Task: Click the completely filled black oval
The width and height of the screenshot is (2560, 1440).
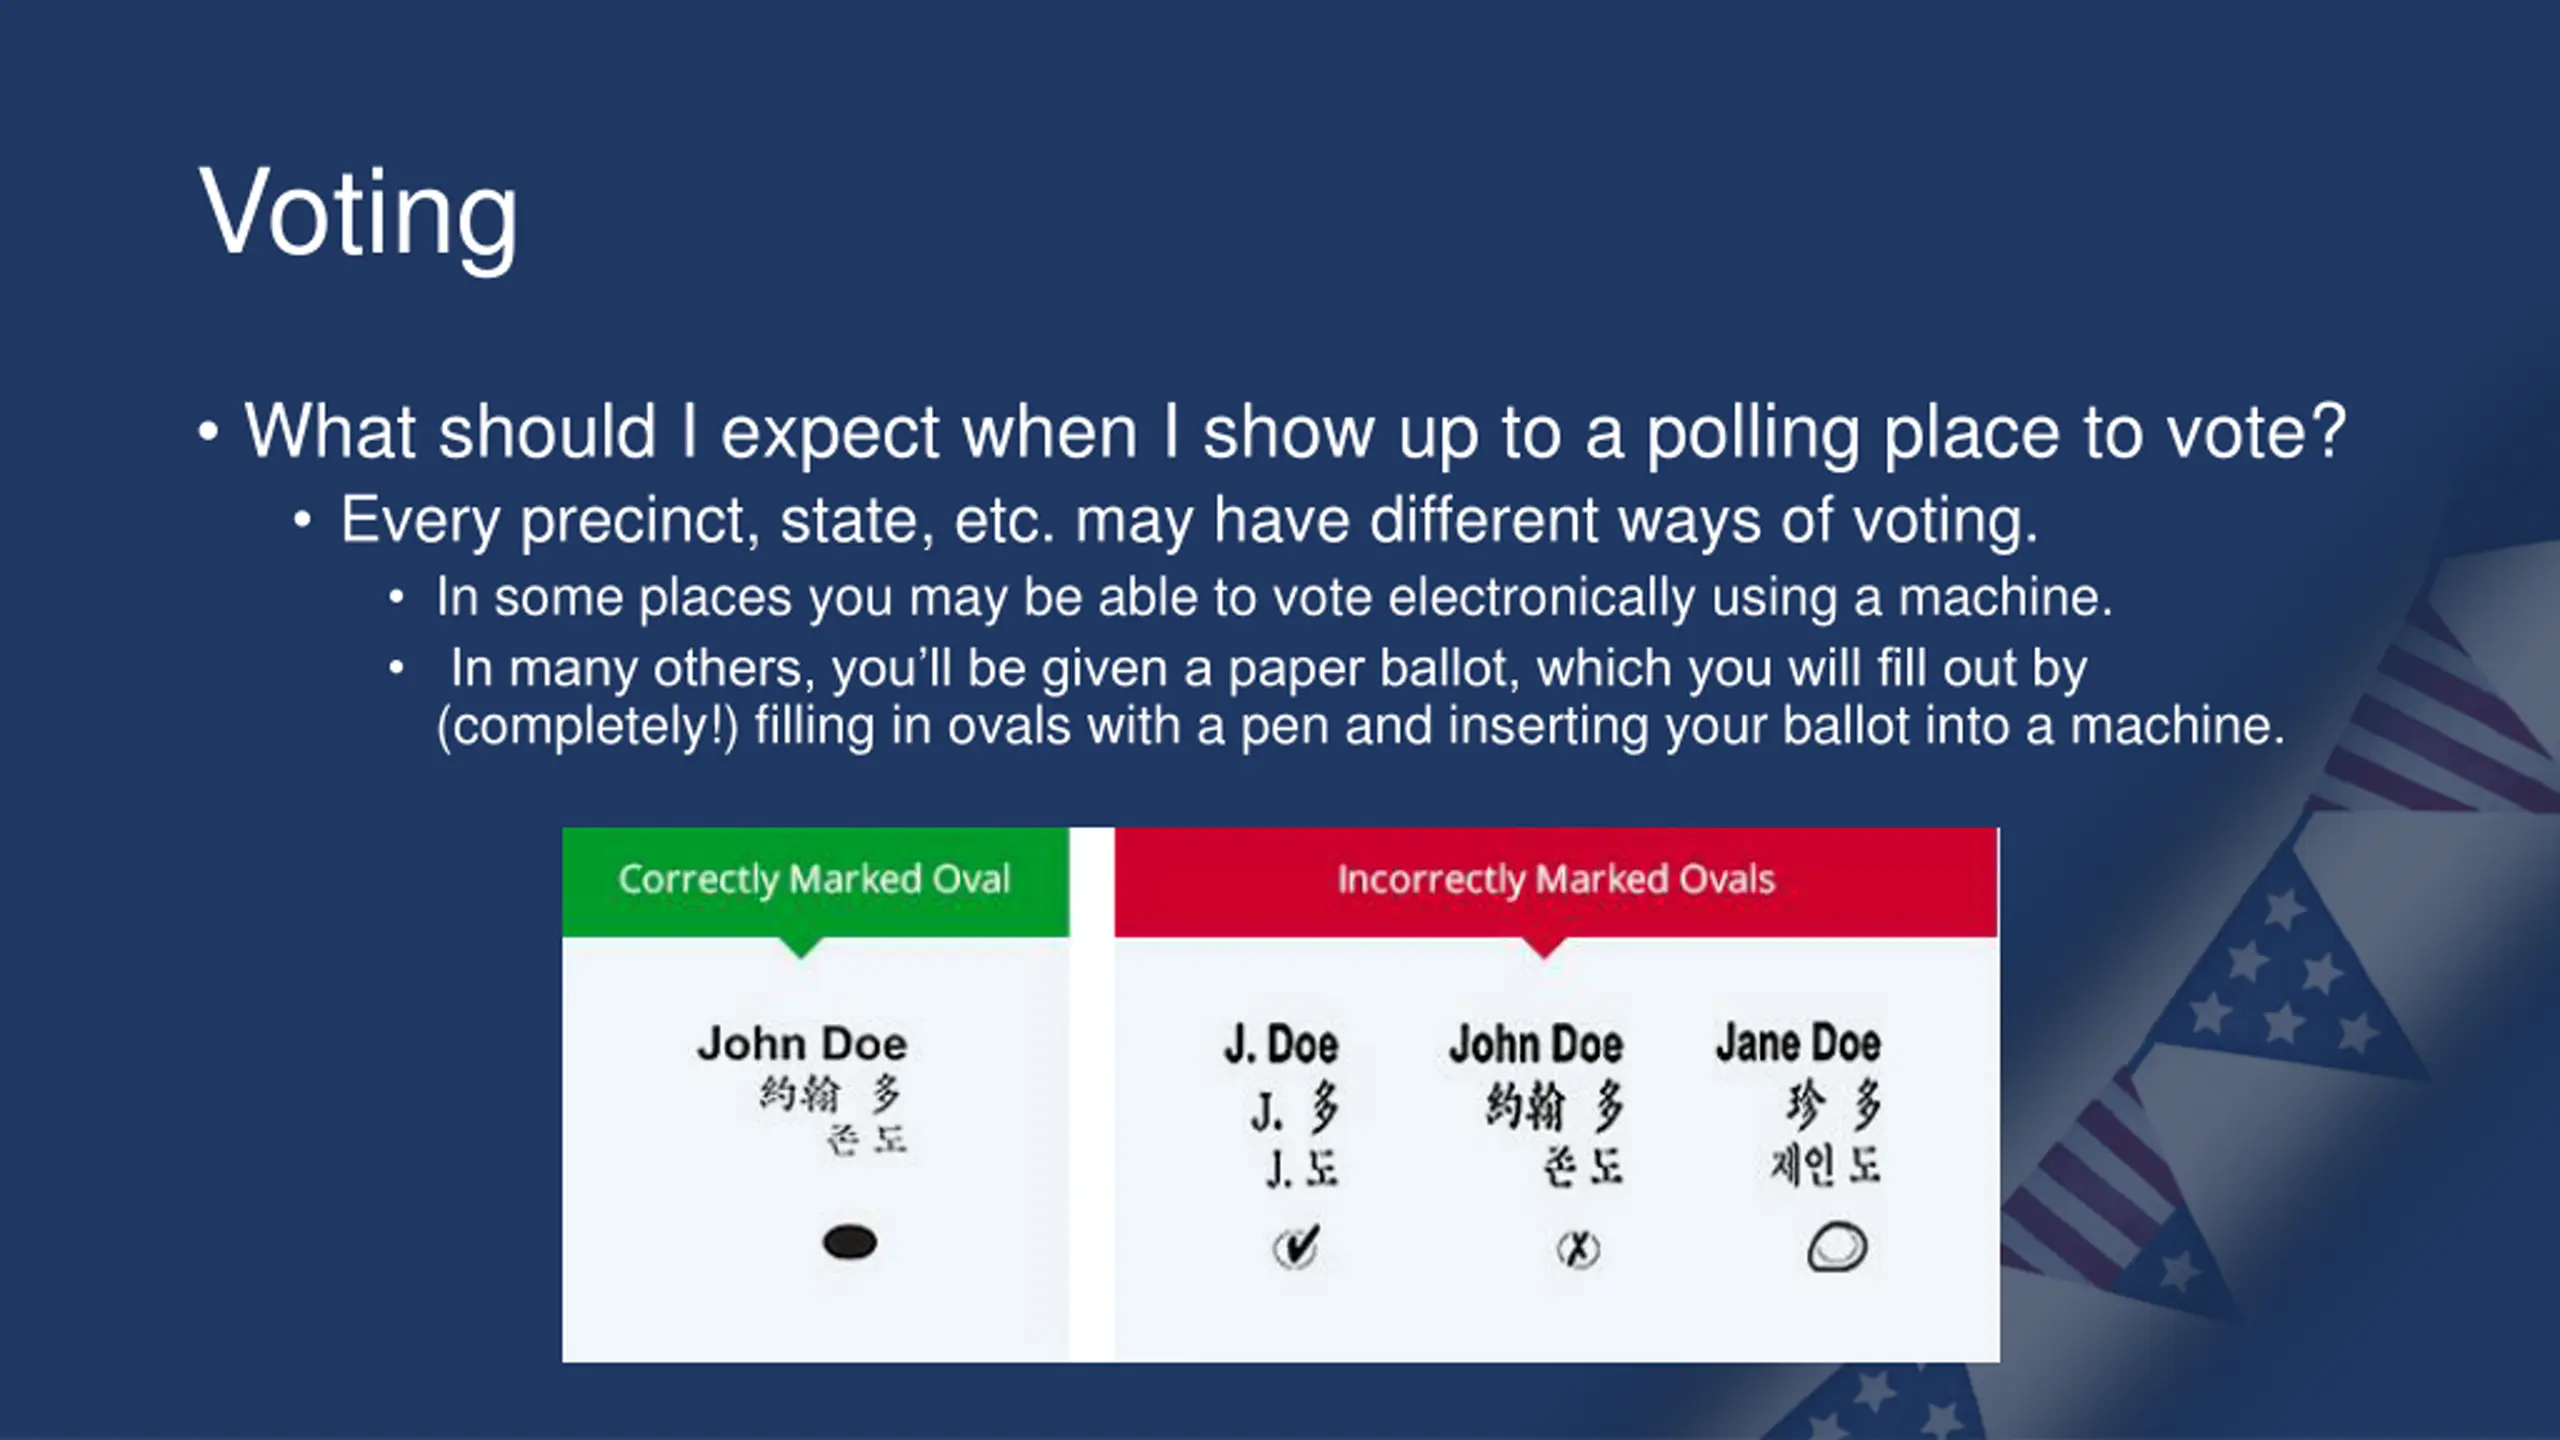Action: pyautogui.click(x=849, y=1242)
